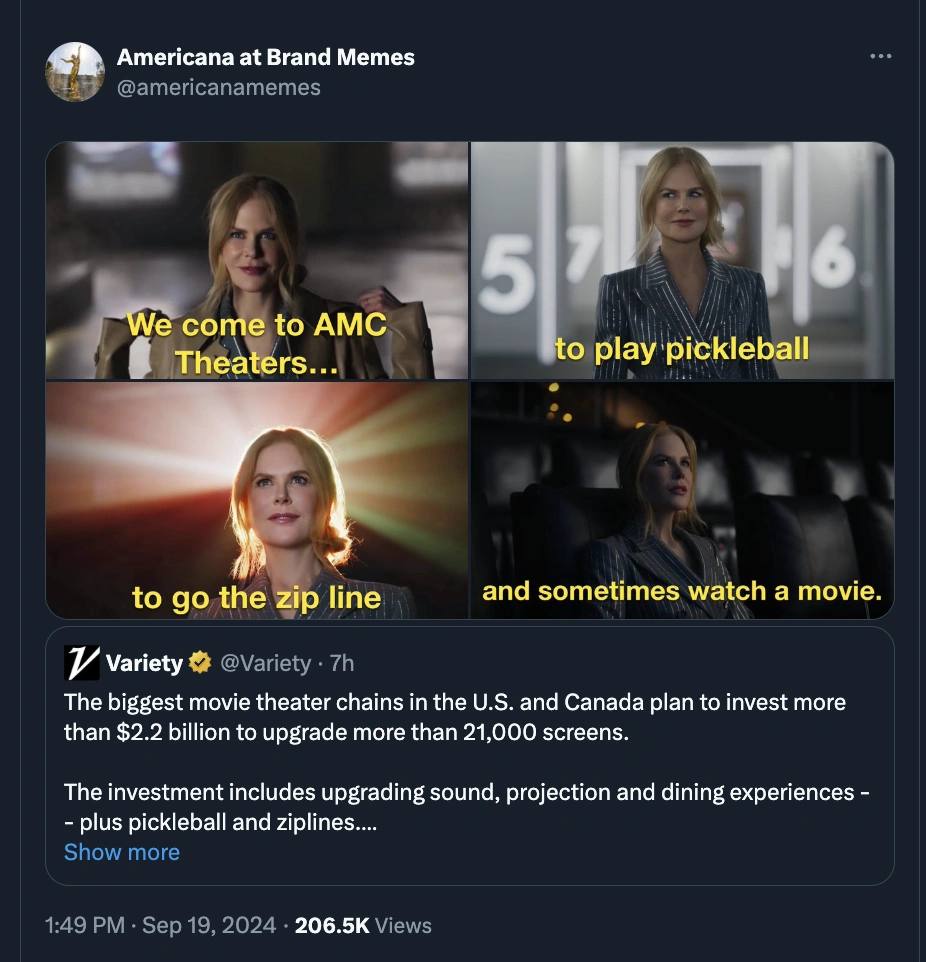Click the yellow "to play pickleball" caption
926x962 pixels.
682,349
